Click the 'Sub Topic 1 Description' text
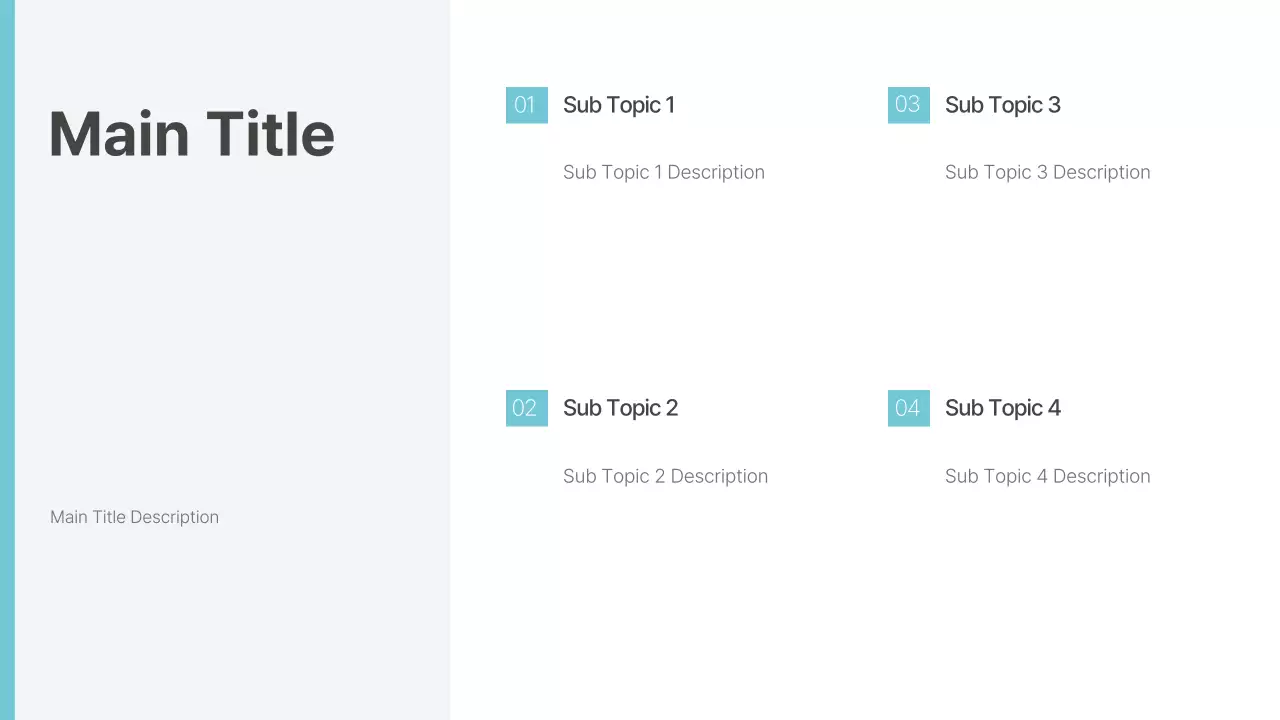 click(663, 172)
